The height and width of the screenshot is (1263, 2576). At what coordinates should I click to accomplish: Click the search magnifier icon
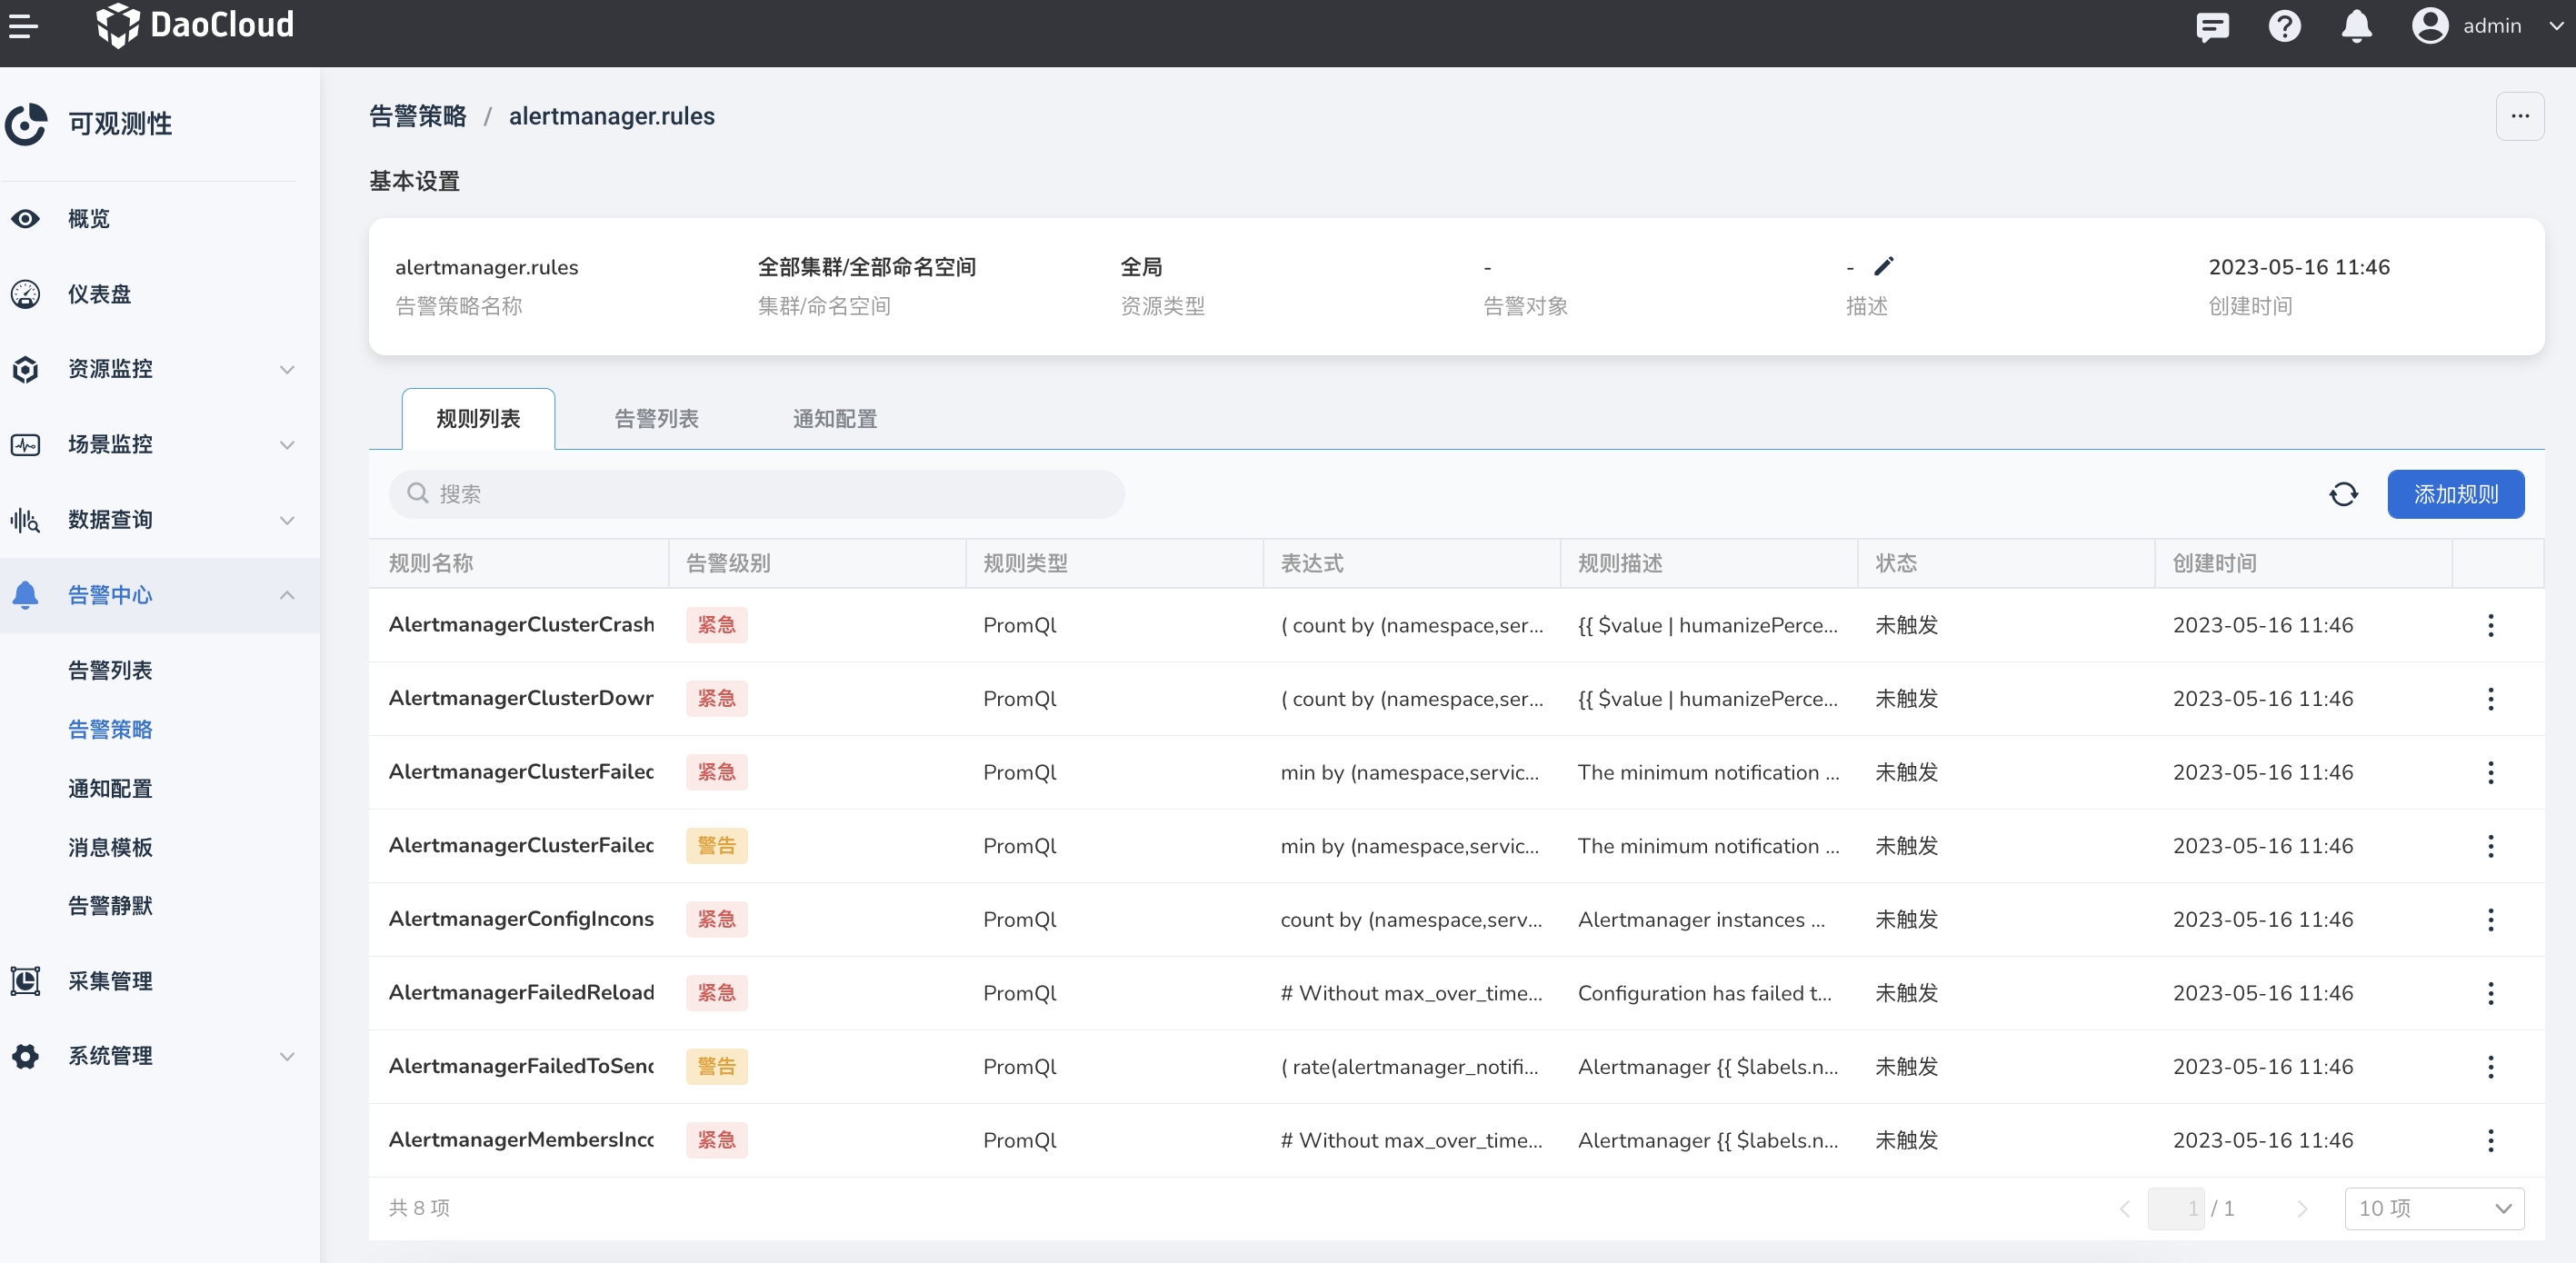point(418,494)
